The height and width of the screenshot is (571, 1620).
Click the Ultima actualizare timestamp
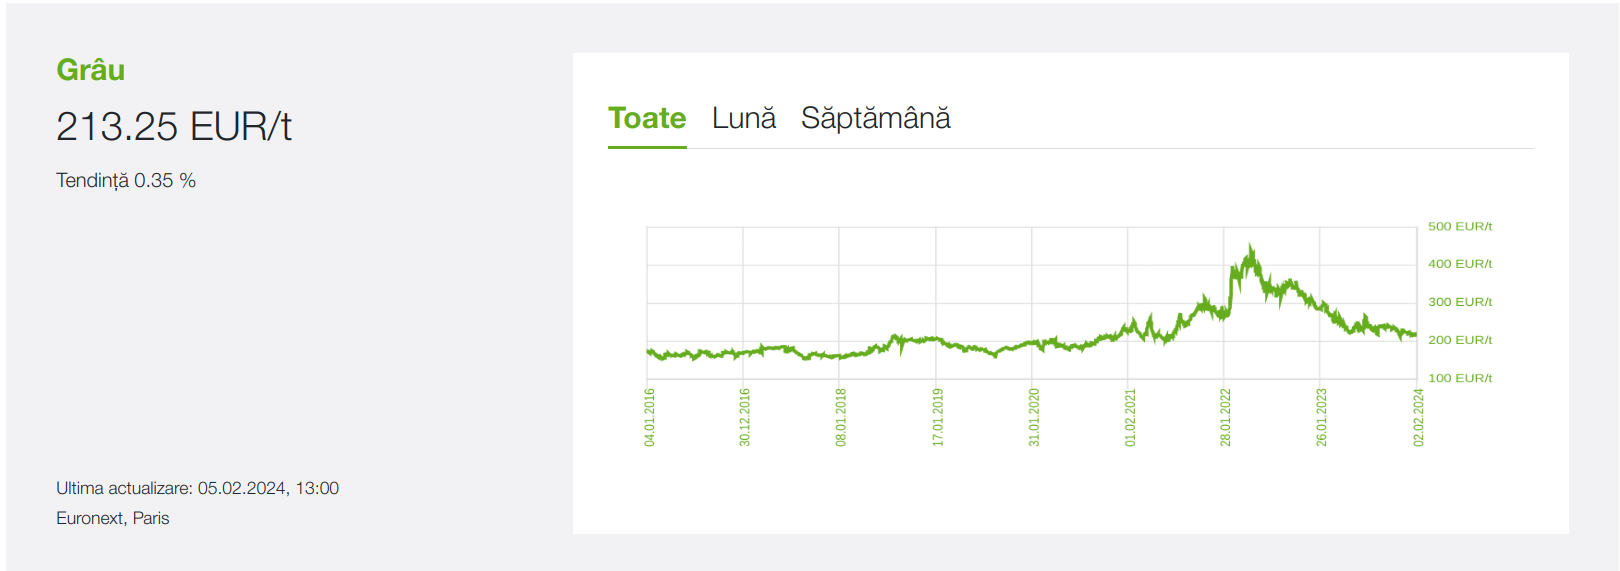click(197, 488)
